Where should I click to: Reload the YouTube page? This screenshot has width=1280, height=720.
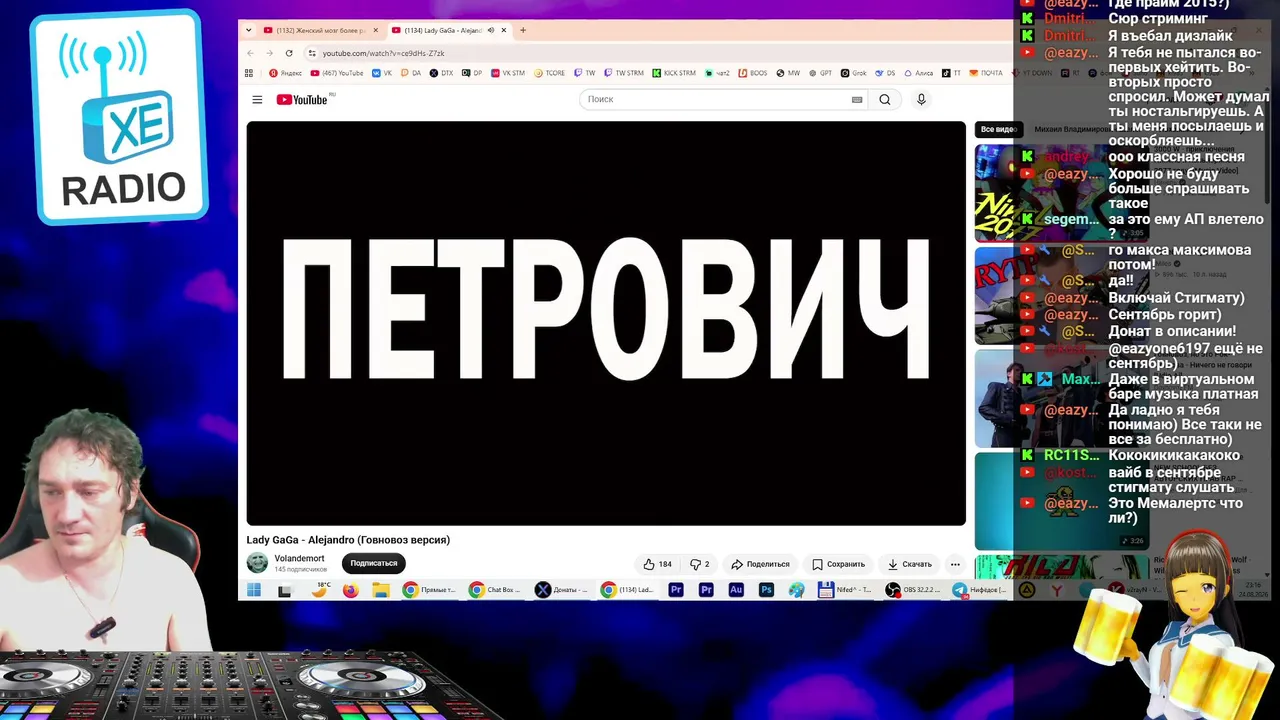(x=289, y=53)
